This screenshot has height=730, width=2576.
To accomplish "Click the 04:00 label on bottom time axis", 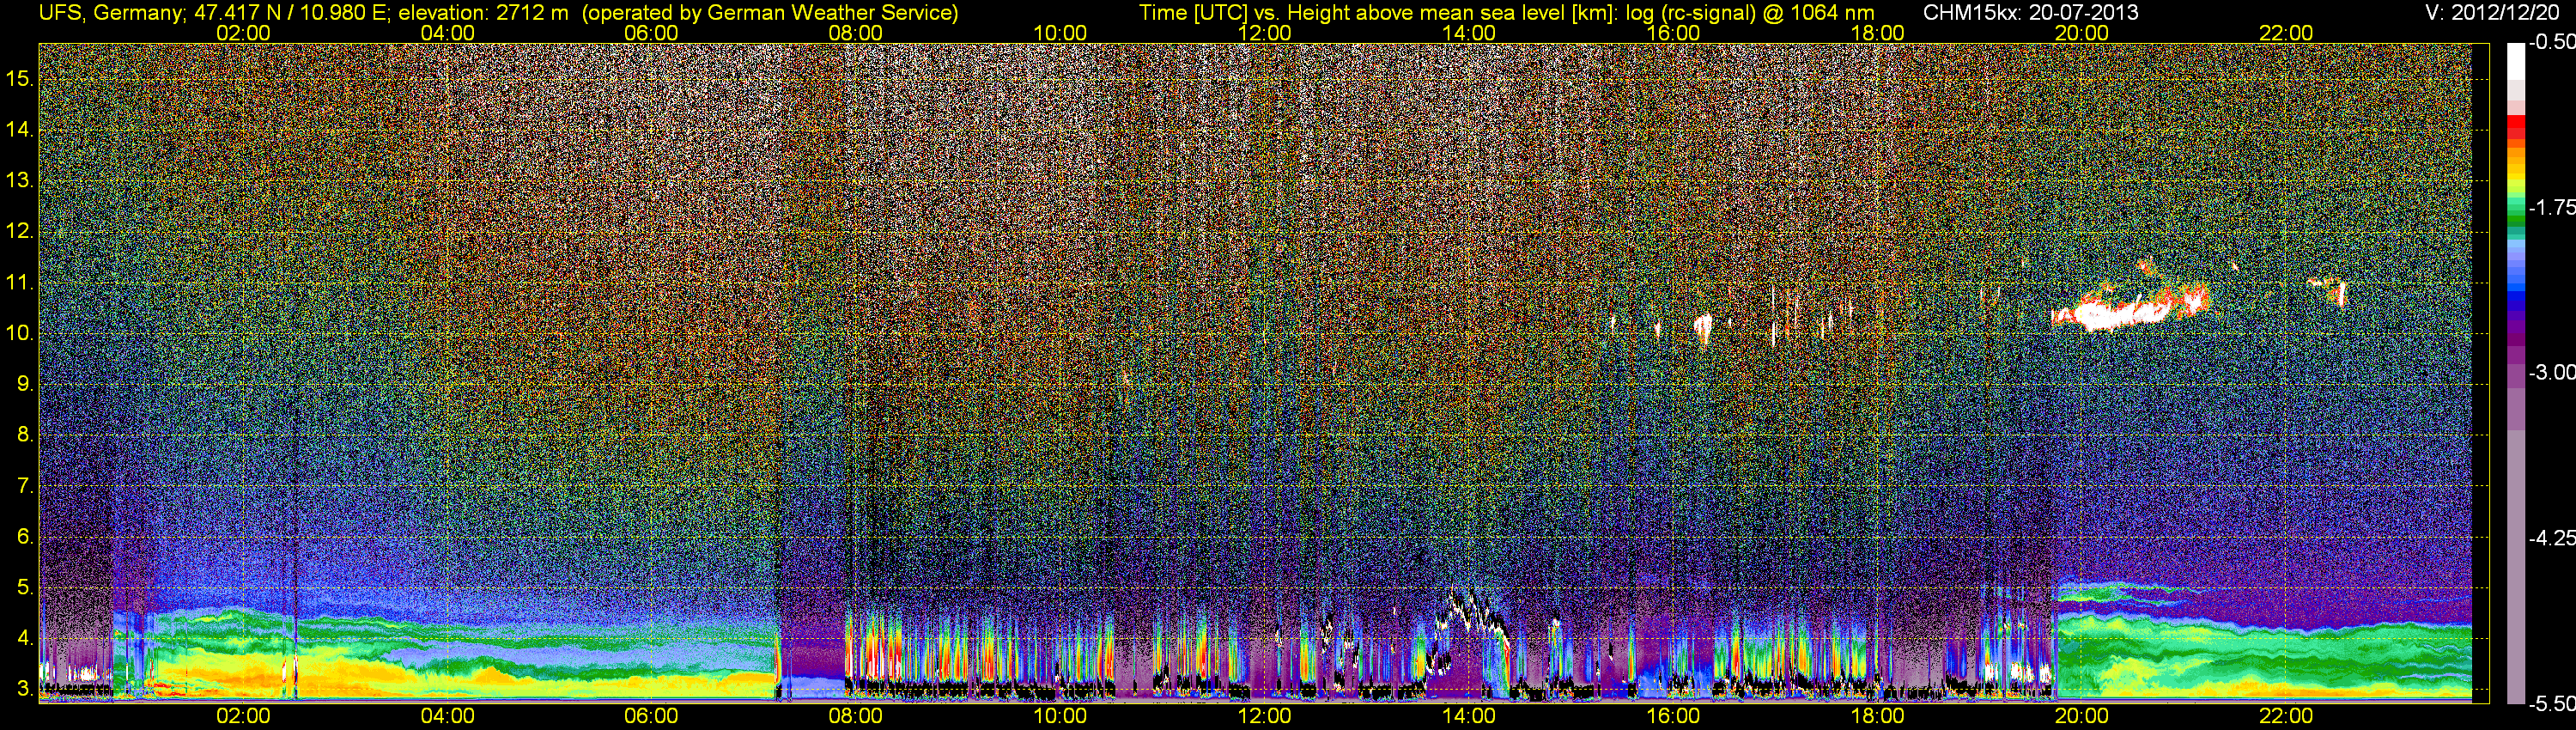I will click(x=447, y=716).
